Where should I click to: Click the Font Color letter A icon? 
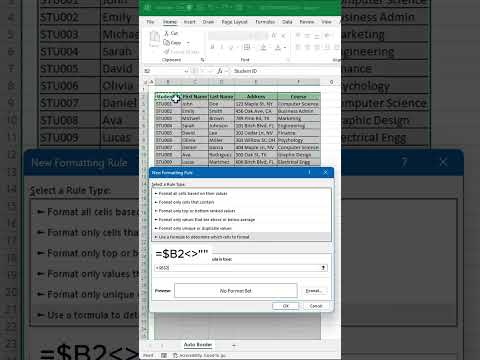pyautogui.click(x=277, y=48)
